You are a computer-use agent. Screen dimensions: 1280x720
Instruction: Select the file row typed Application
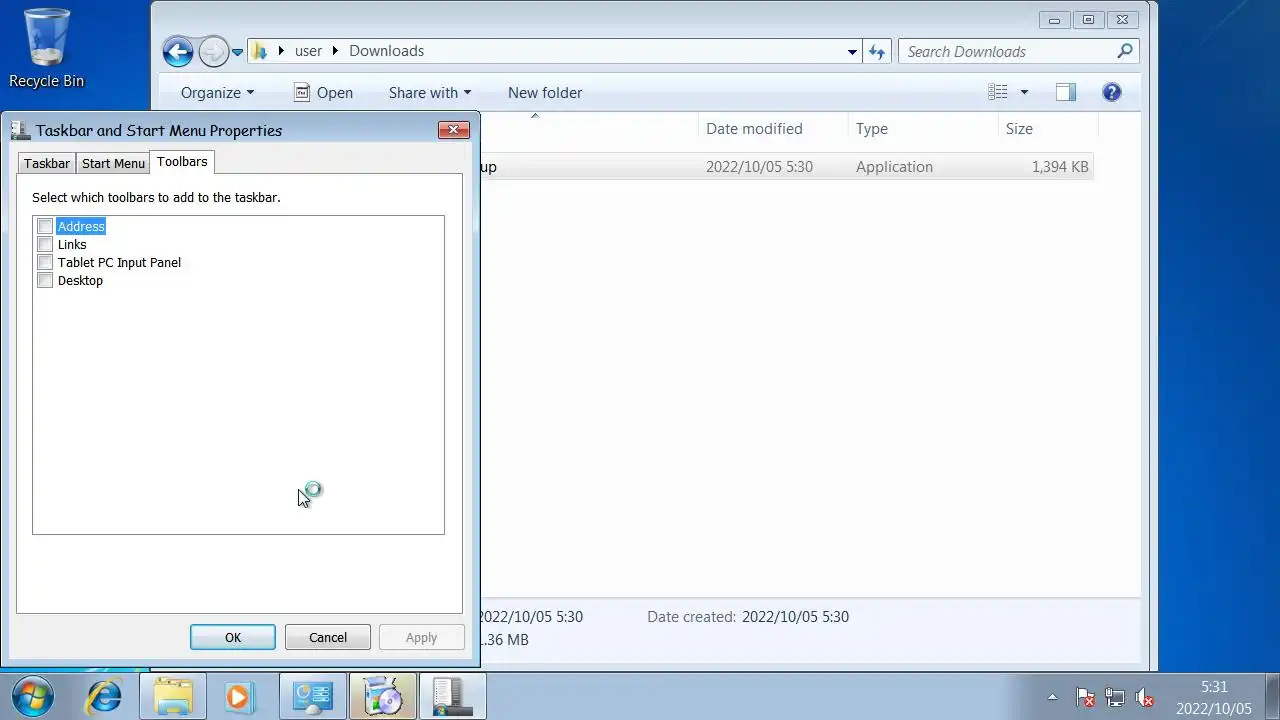[786, 167]
